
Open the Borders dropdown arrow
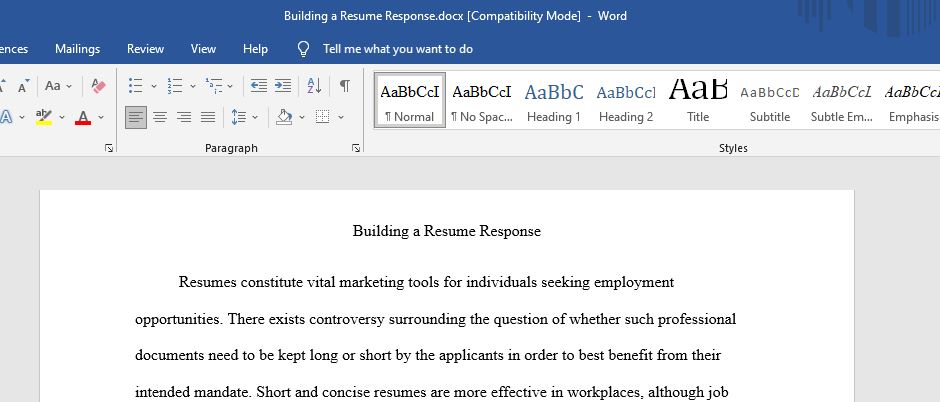(341, 117)
